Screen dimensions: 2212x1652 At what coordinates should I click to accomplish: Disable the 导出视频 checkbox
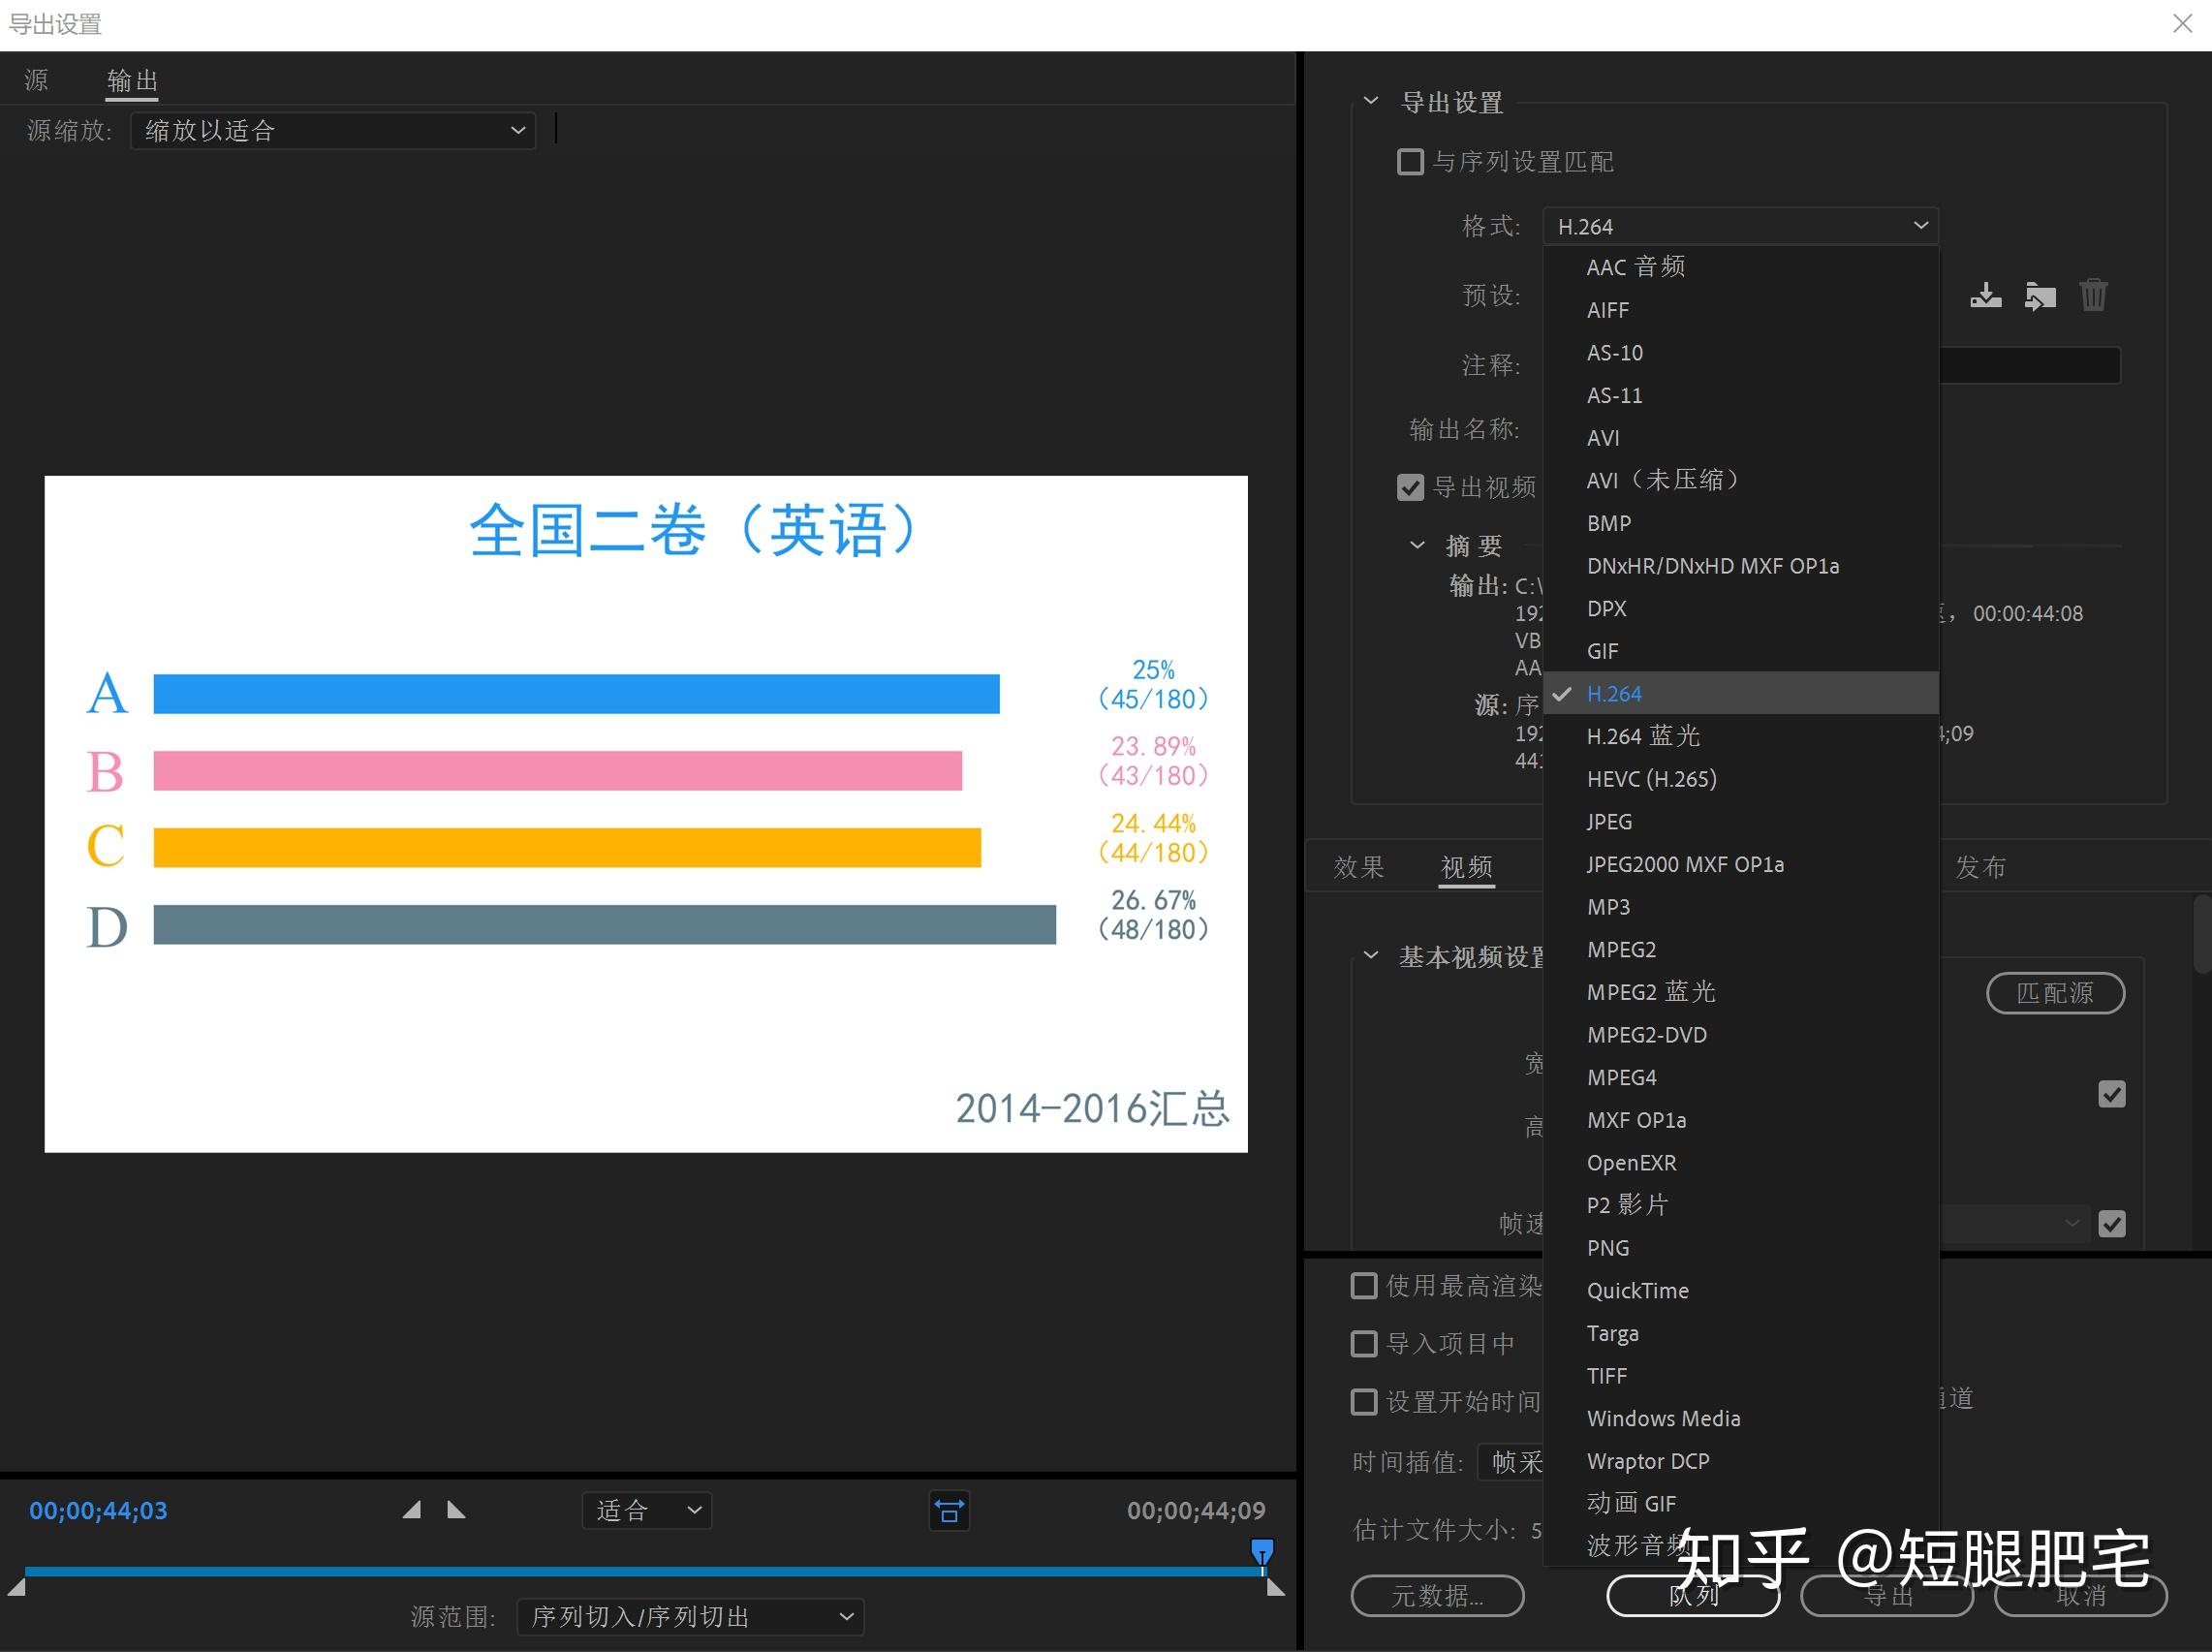[x=1410, y=487]
